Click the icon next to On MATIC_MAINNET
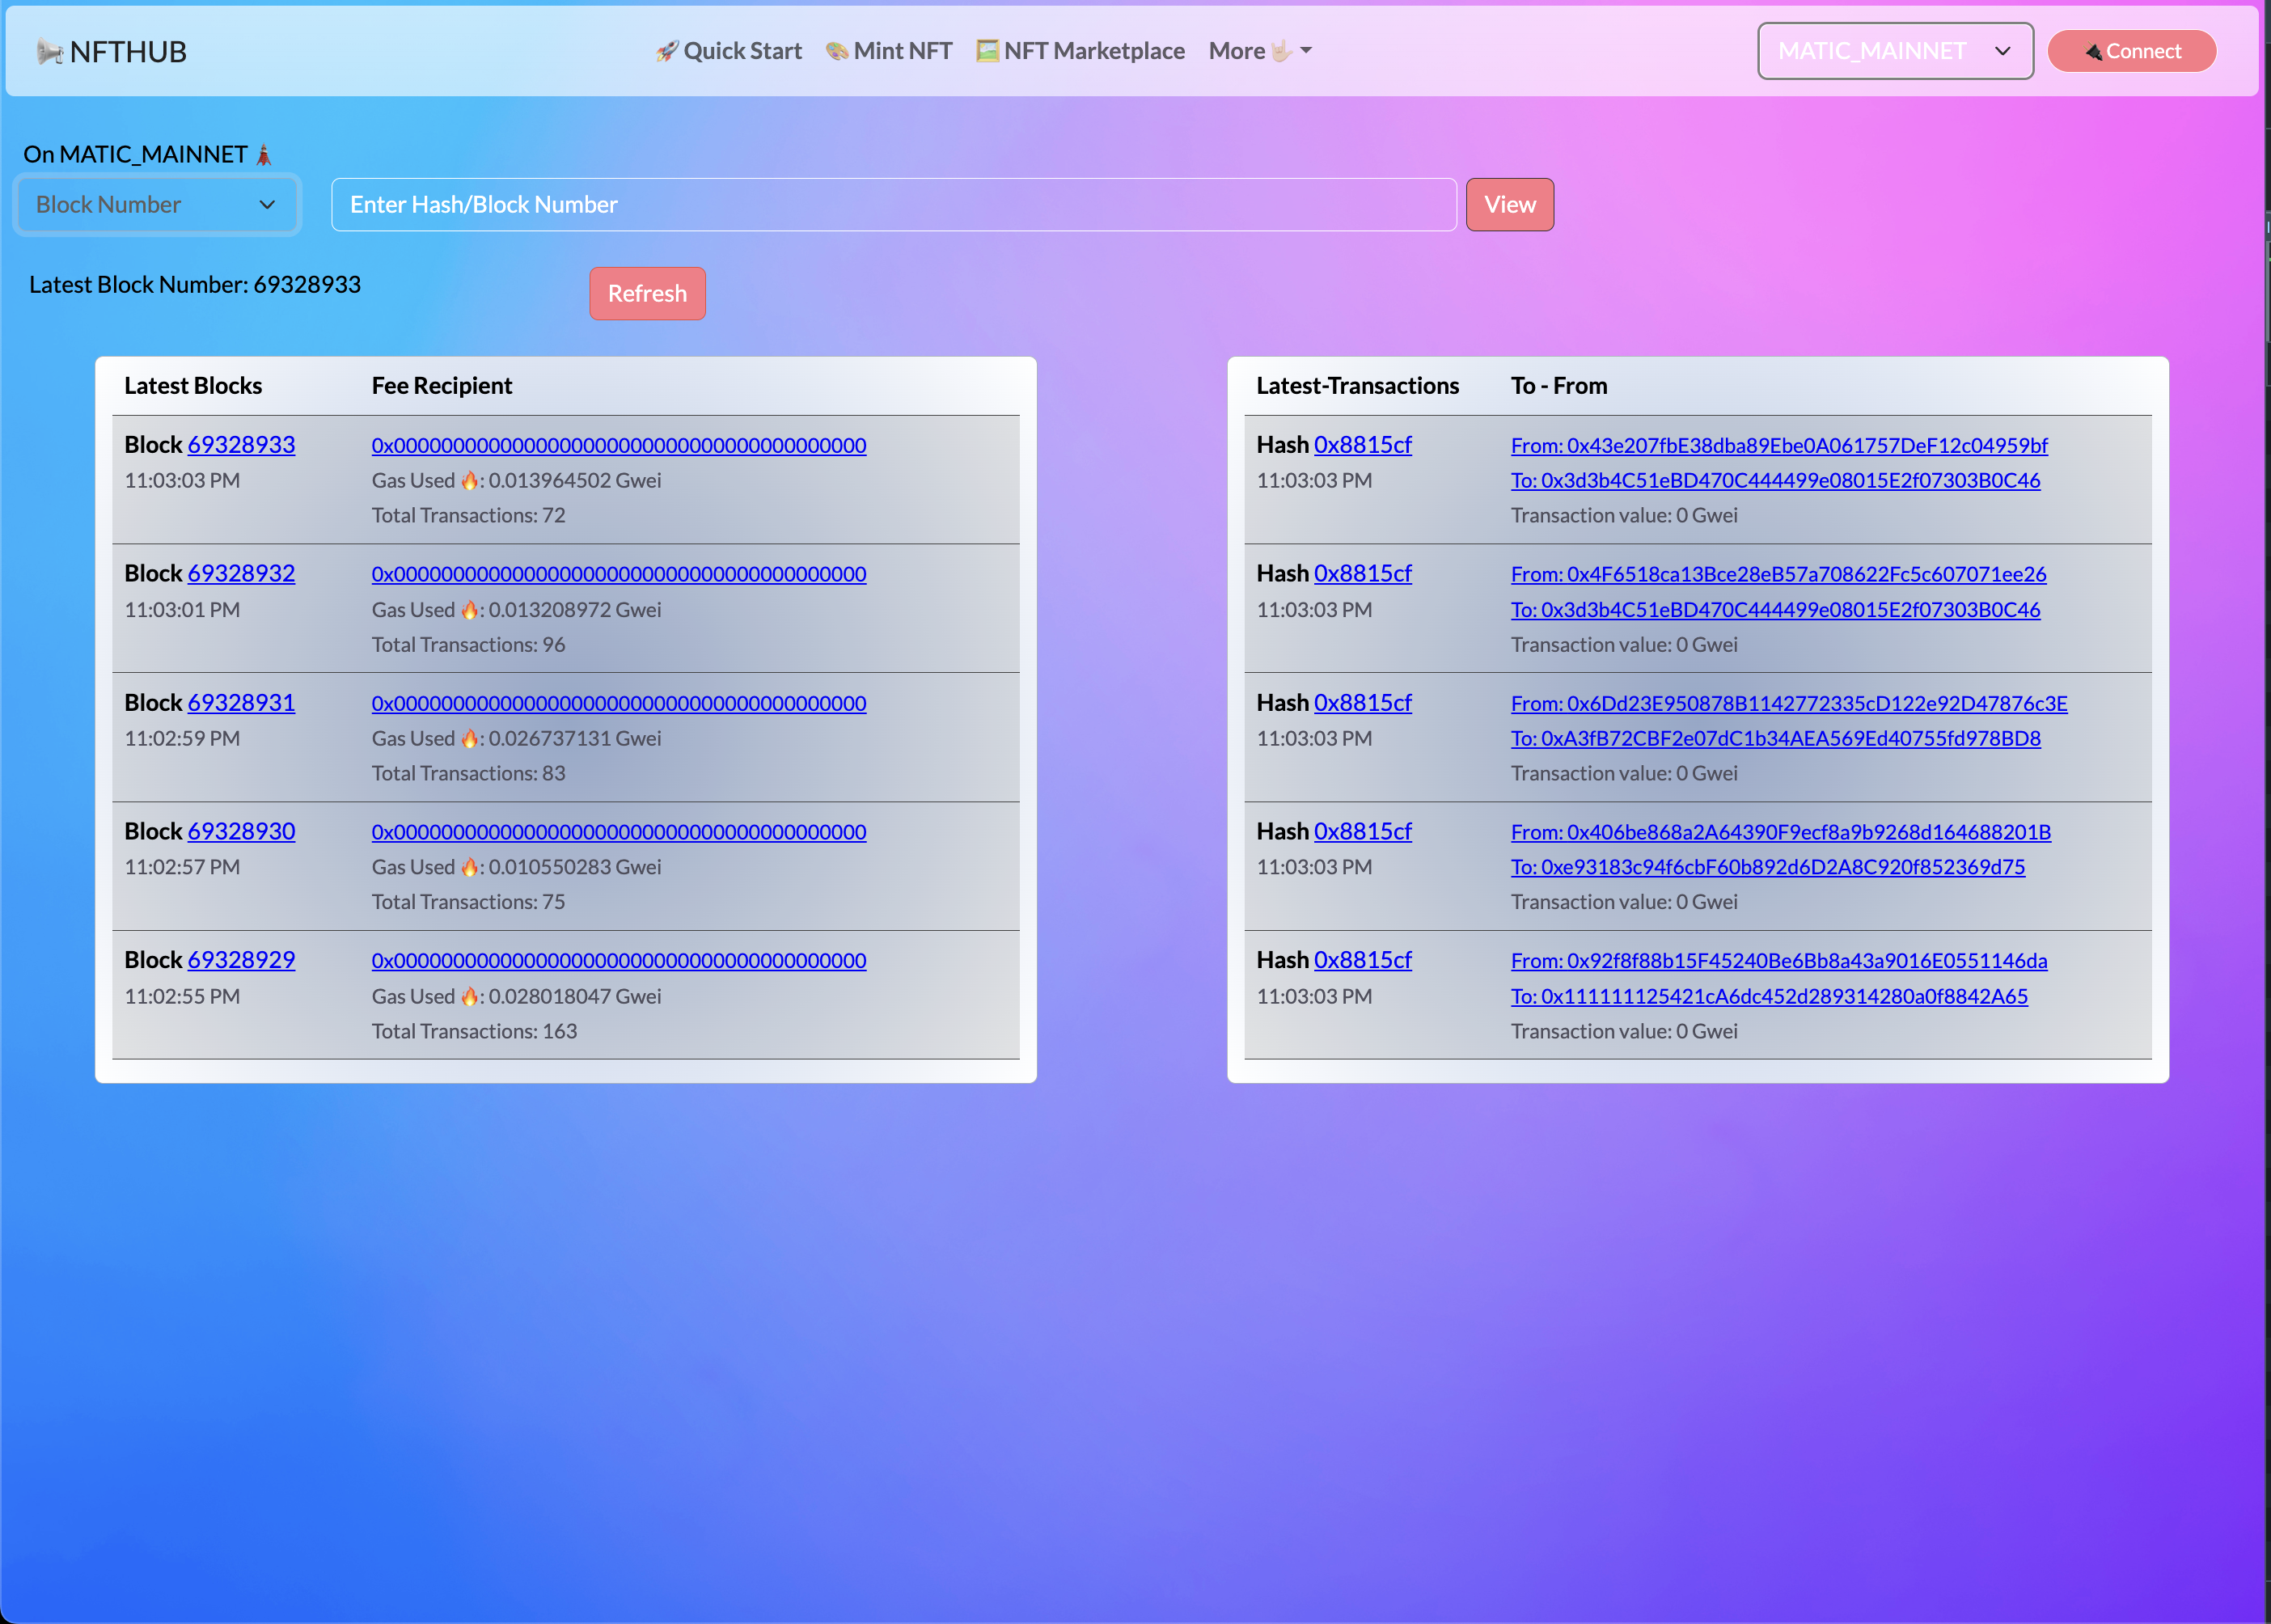Screen dimensions: 2271x1624 click(x=264, y=155)
